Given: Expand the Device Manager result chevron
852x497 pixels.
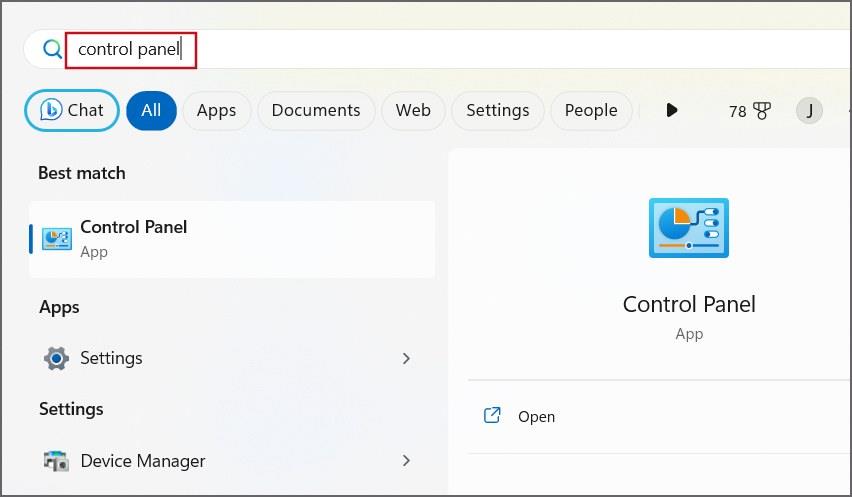Looking at the screenshot, I should click(x=406, y=461).
